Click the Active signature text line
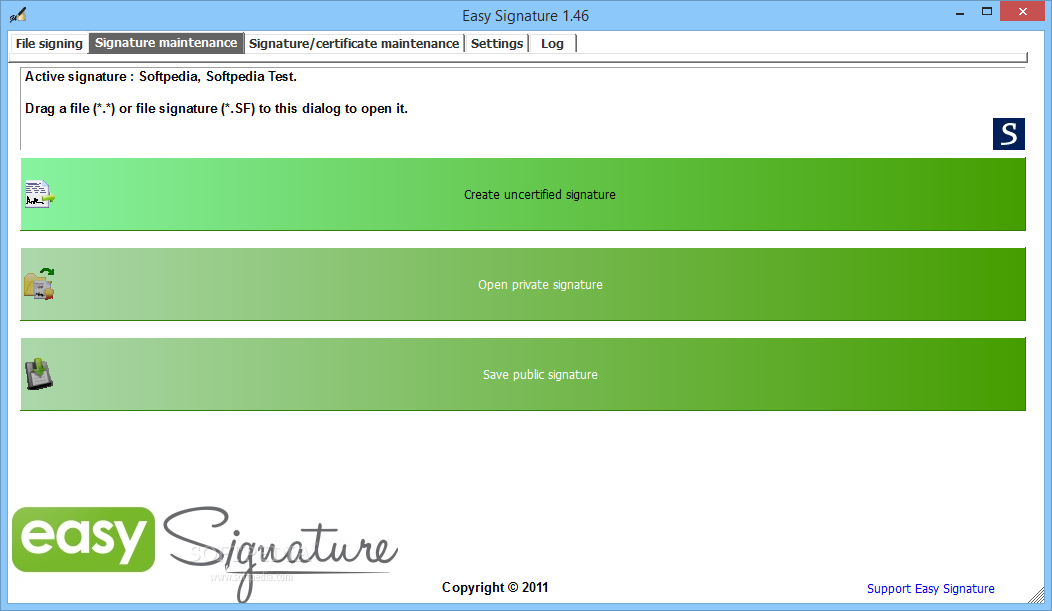This screenshot has height=611, width=1052. coord(161,76)
